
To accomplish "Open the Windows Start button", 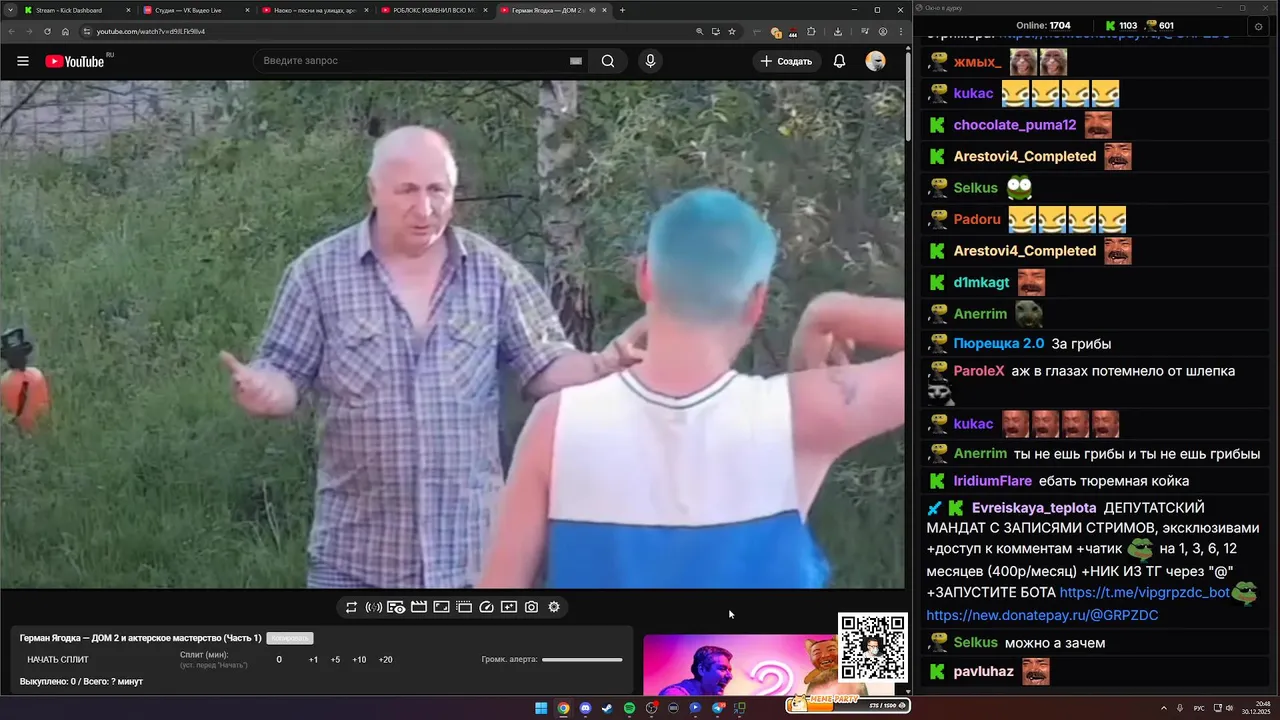I will [541, 708].
